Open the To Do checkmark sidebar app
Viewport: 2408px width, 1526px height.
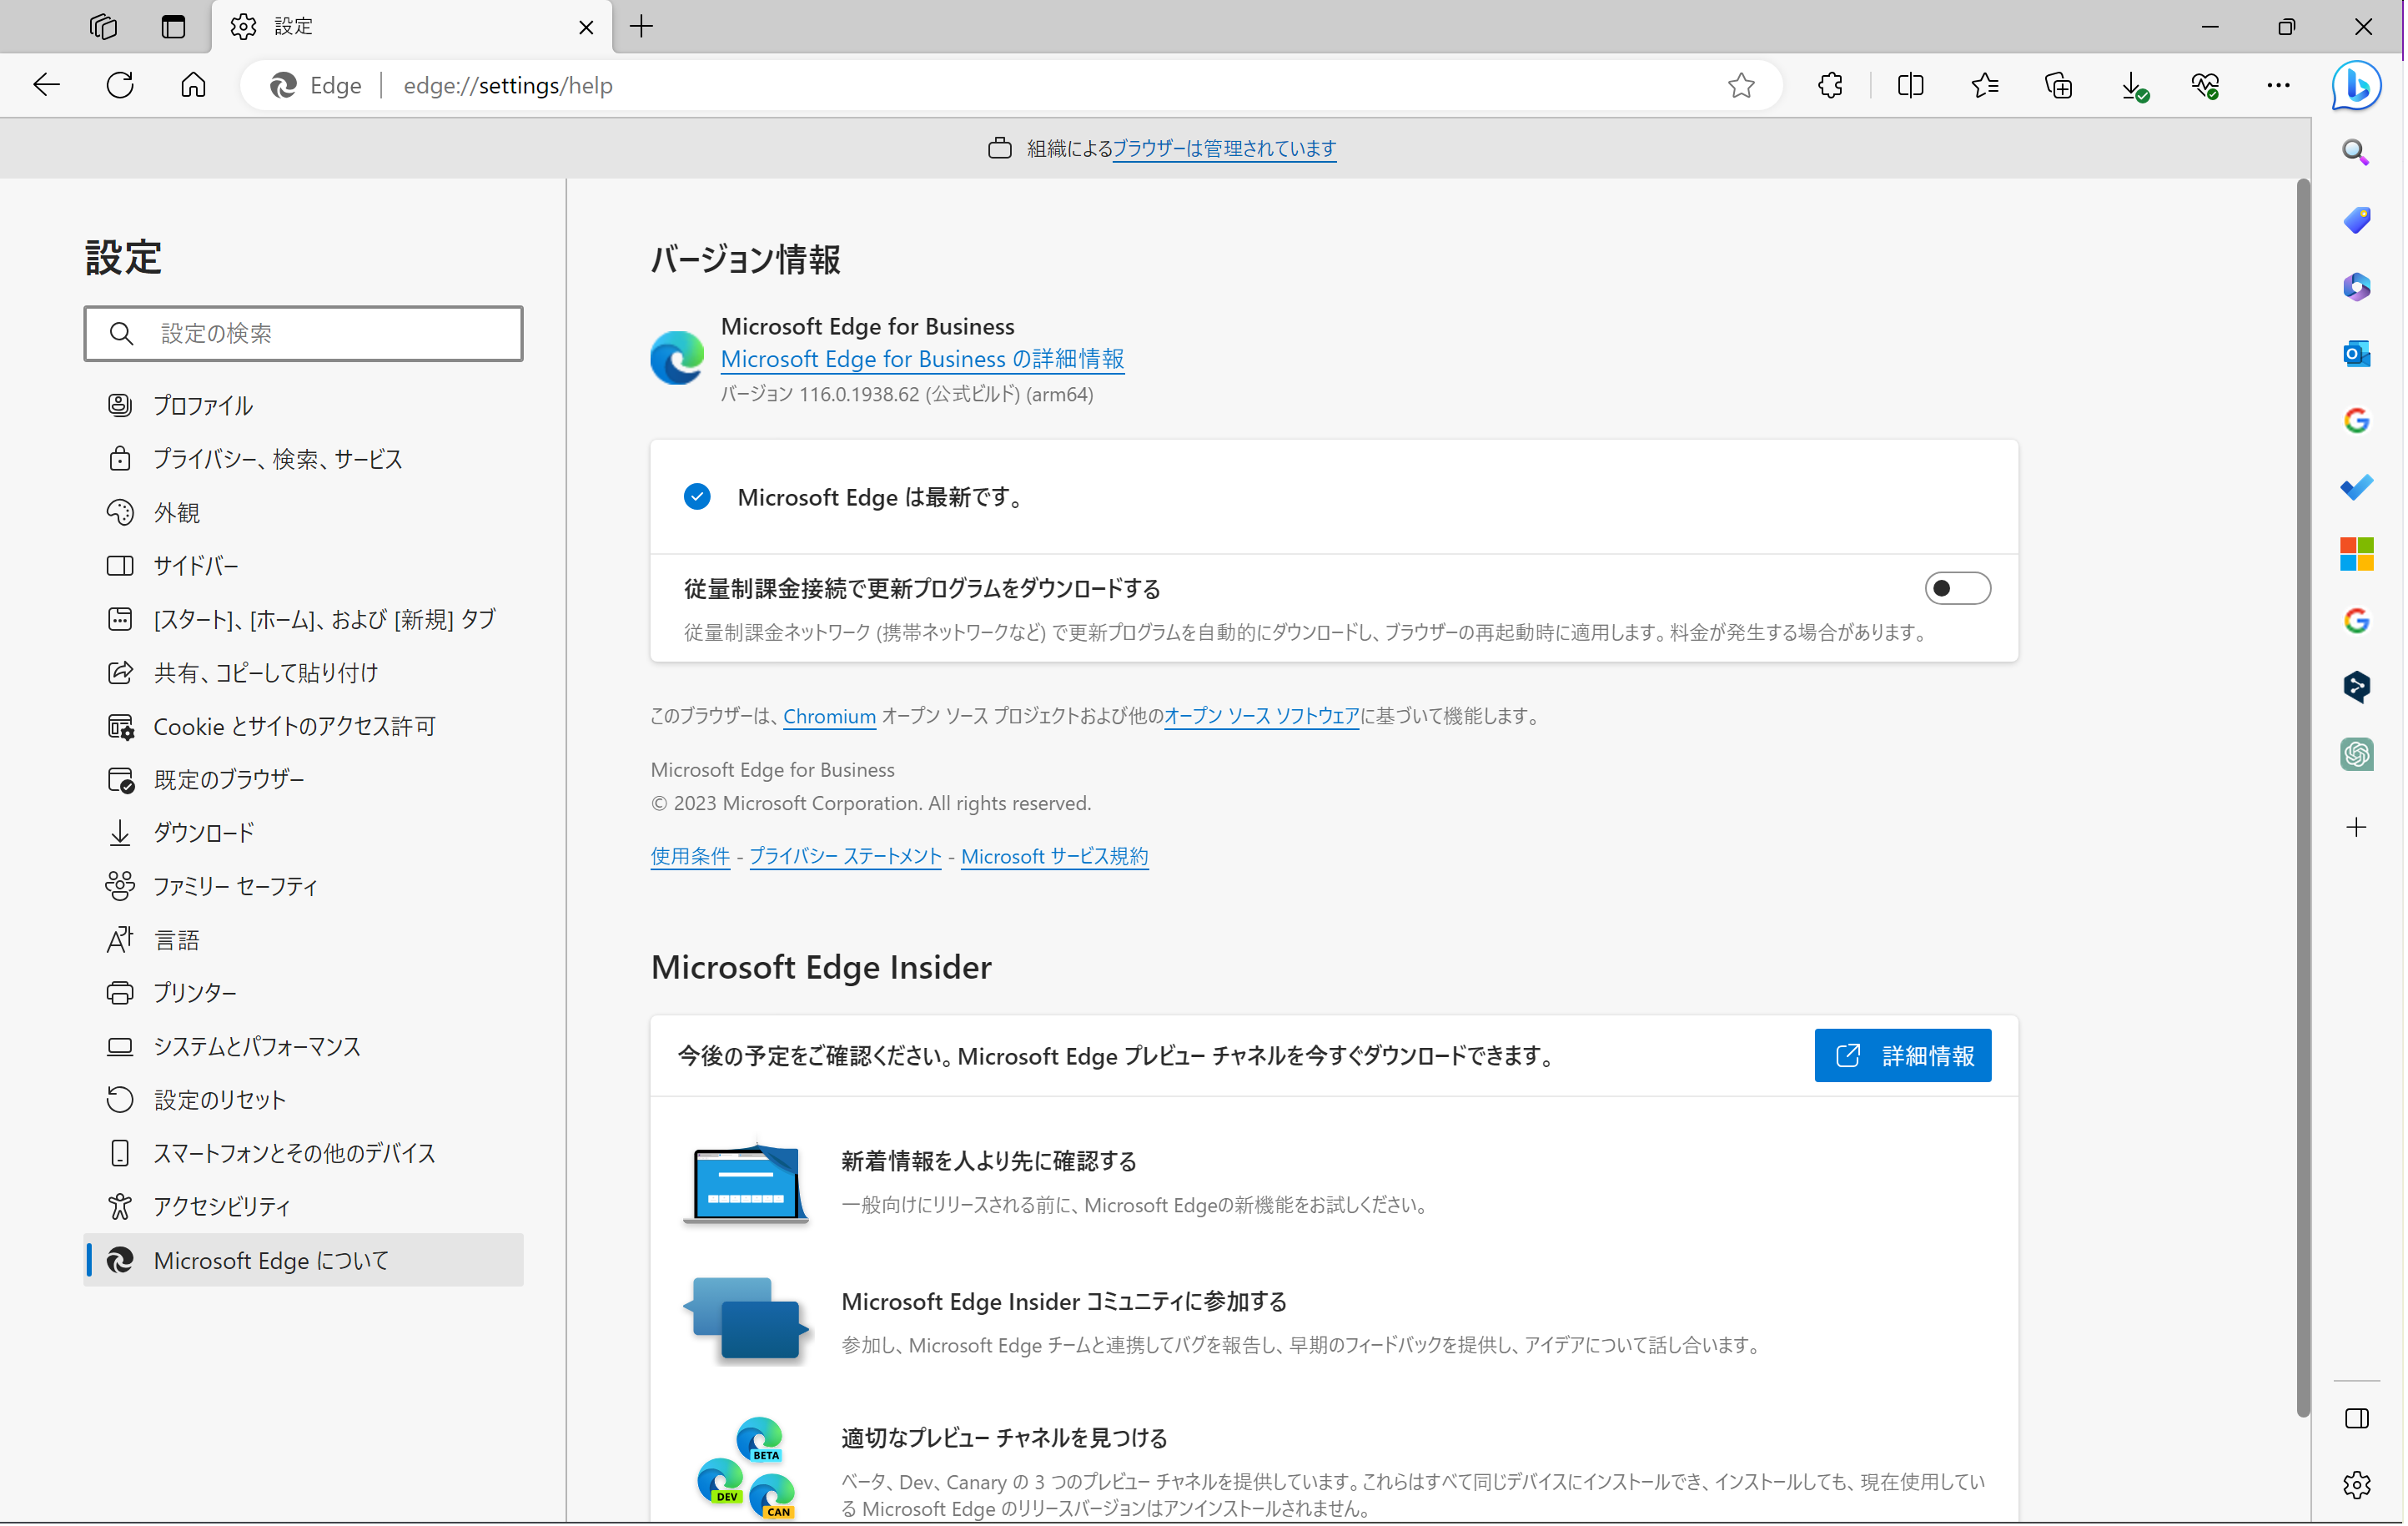(2356, 487)
